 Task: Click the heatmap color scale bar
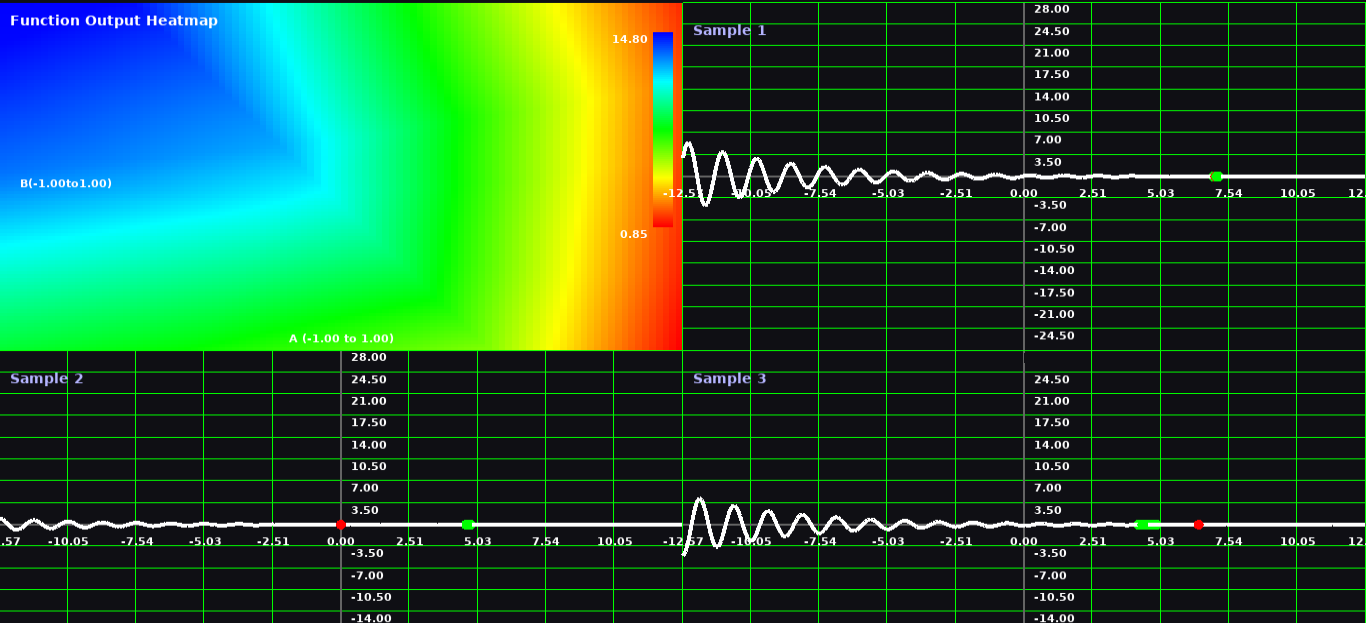(x=663, y=130)
